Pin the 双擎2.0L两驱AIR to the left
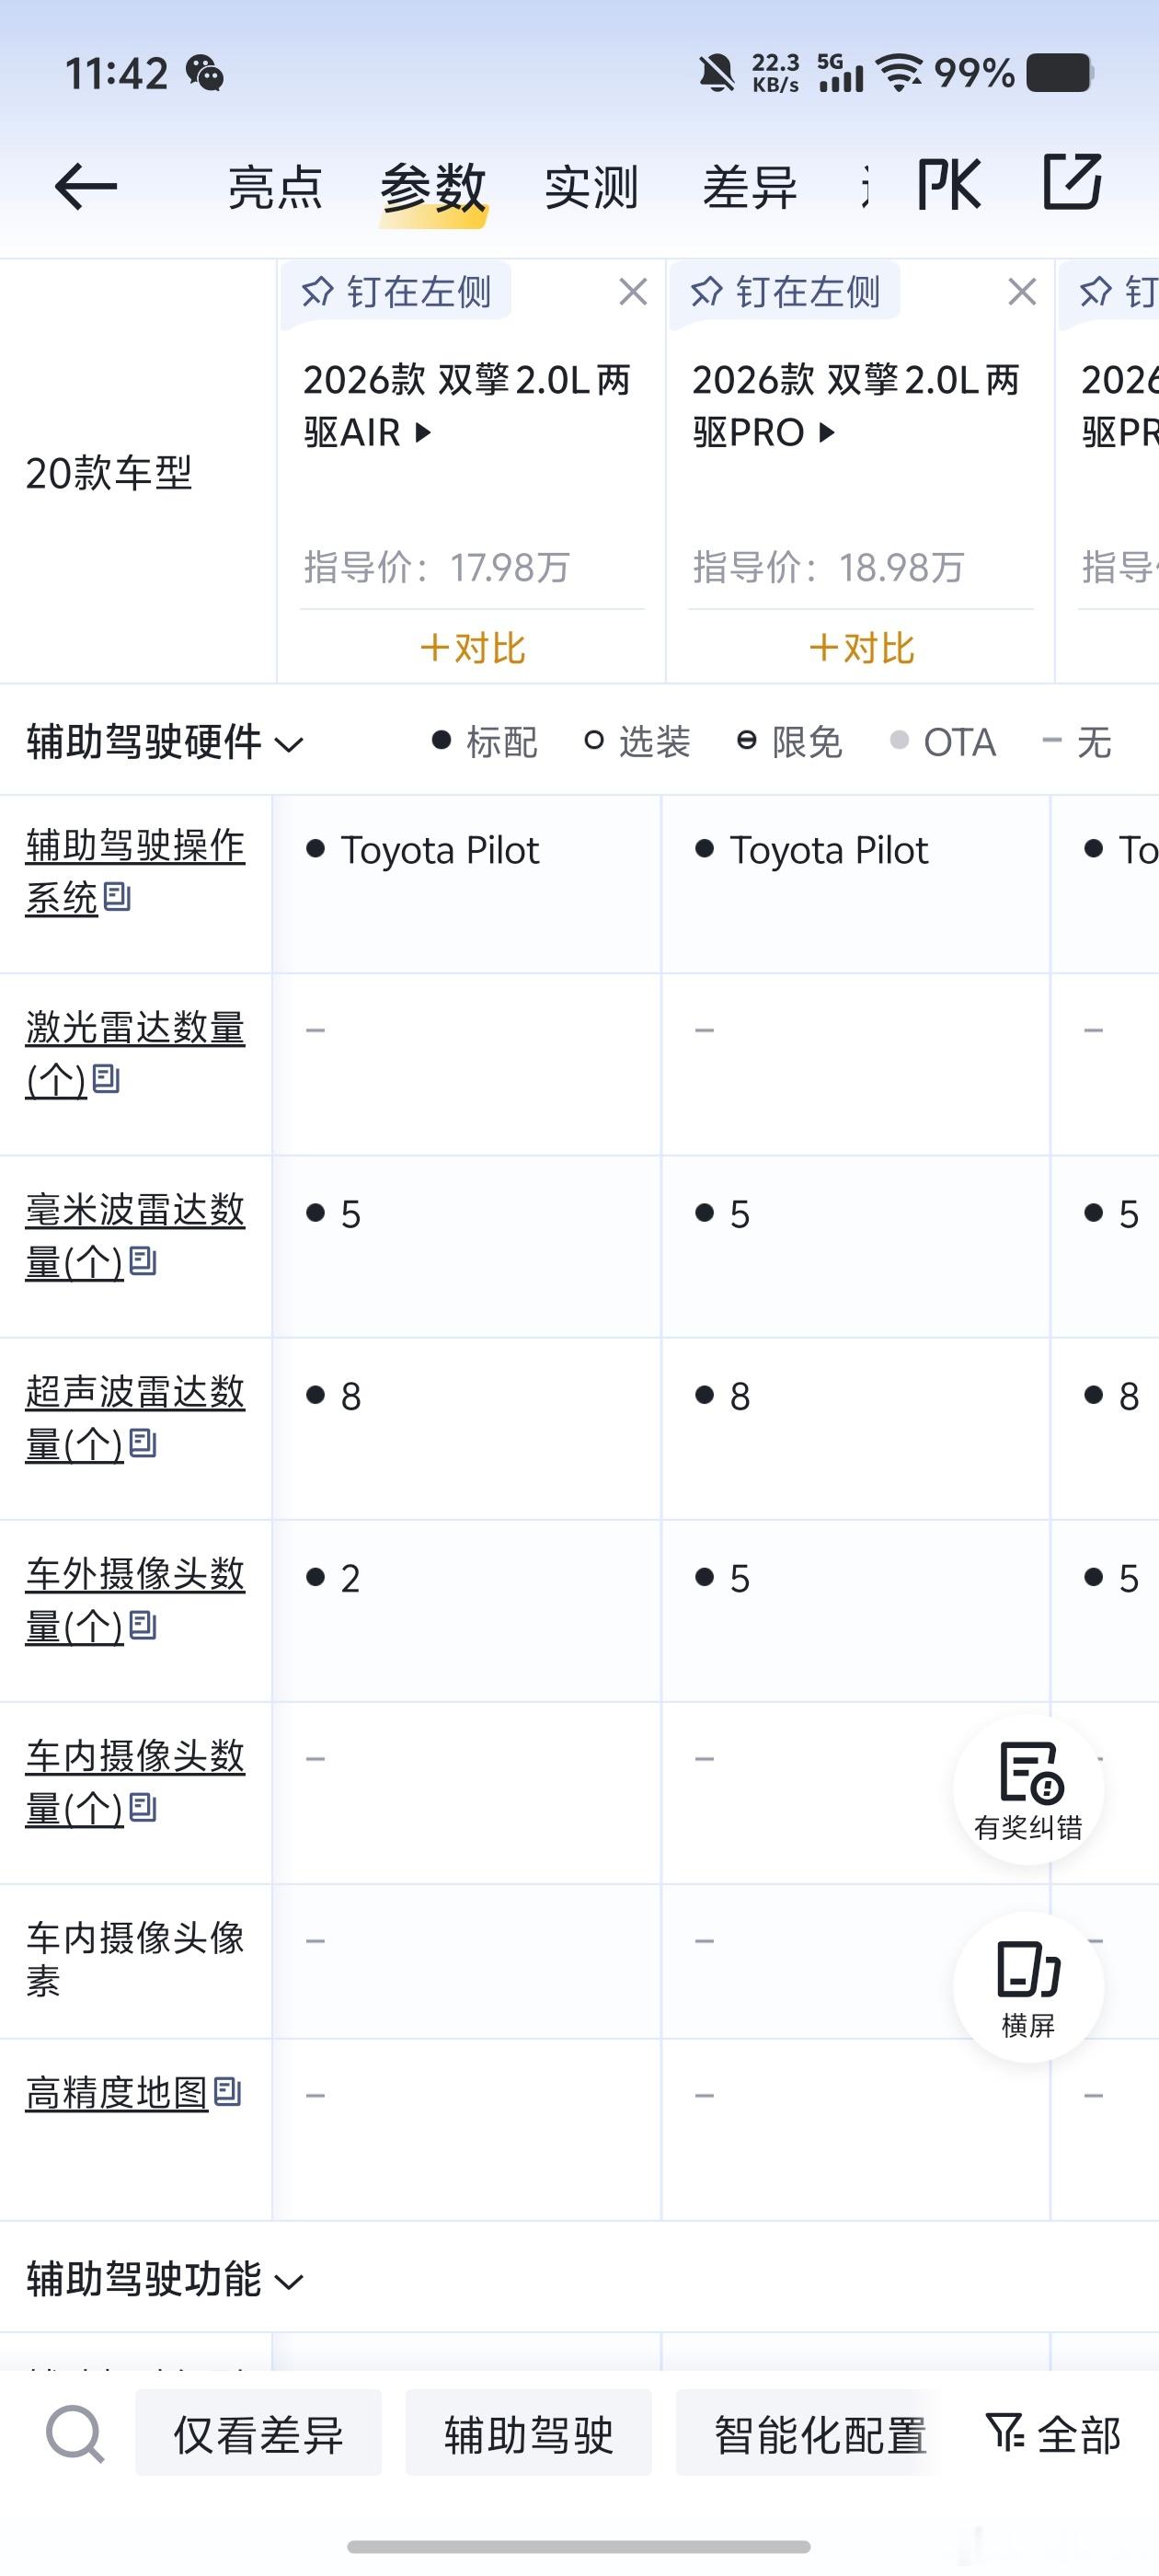 (398, 292)
